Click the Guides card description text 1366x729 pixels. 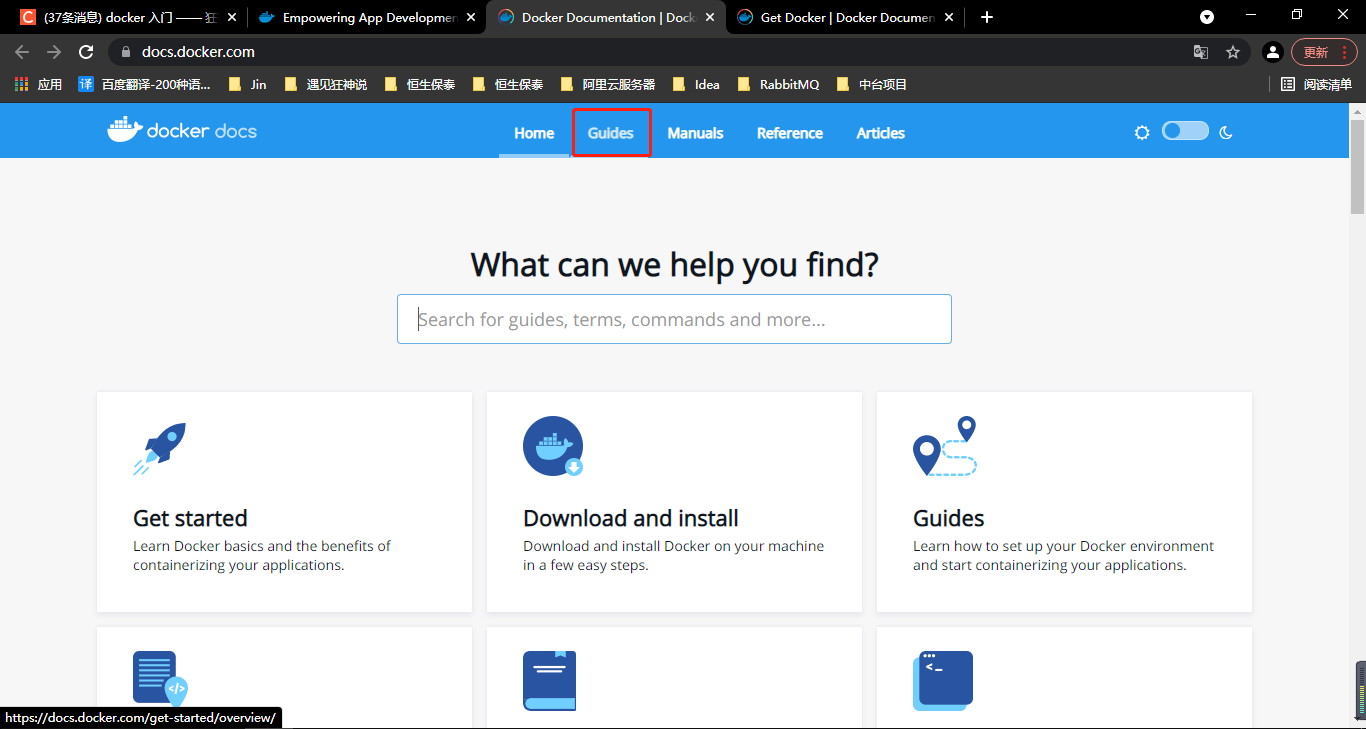(1063, 556)
